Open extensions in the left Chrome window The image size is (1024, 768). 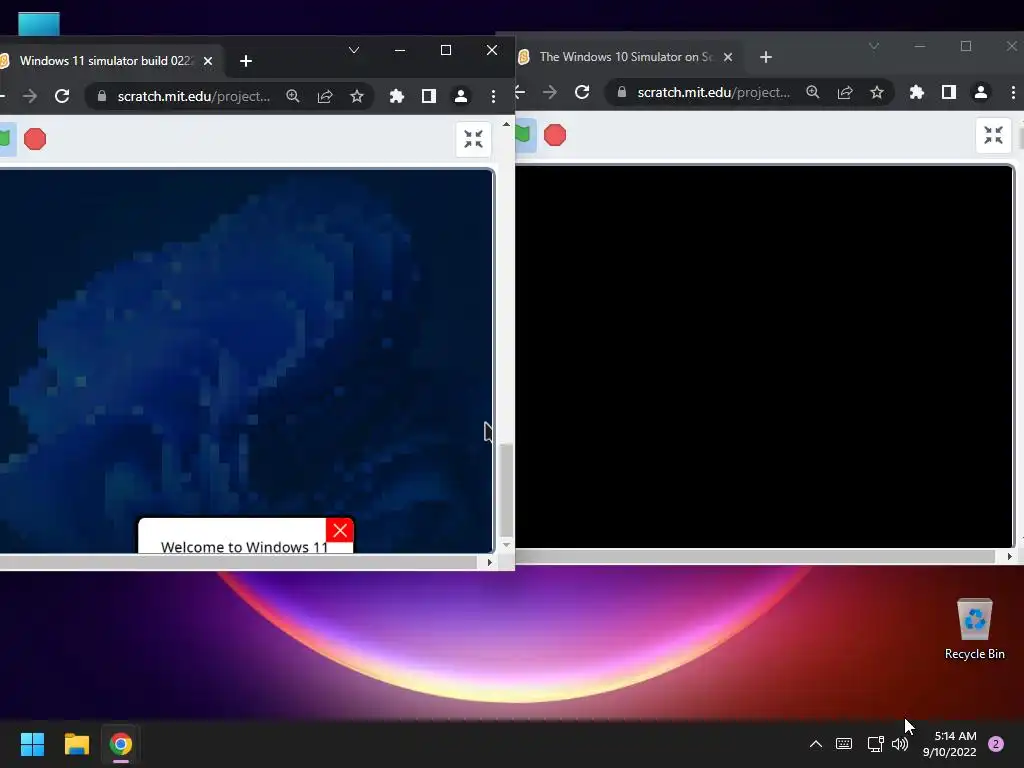(x=396, y=97)
